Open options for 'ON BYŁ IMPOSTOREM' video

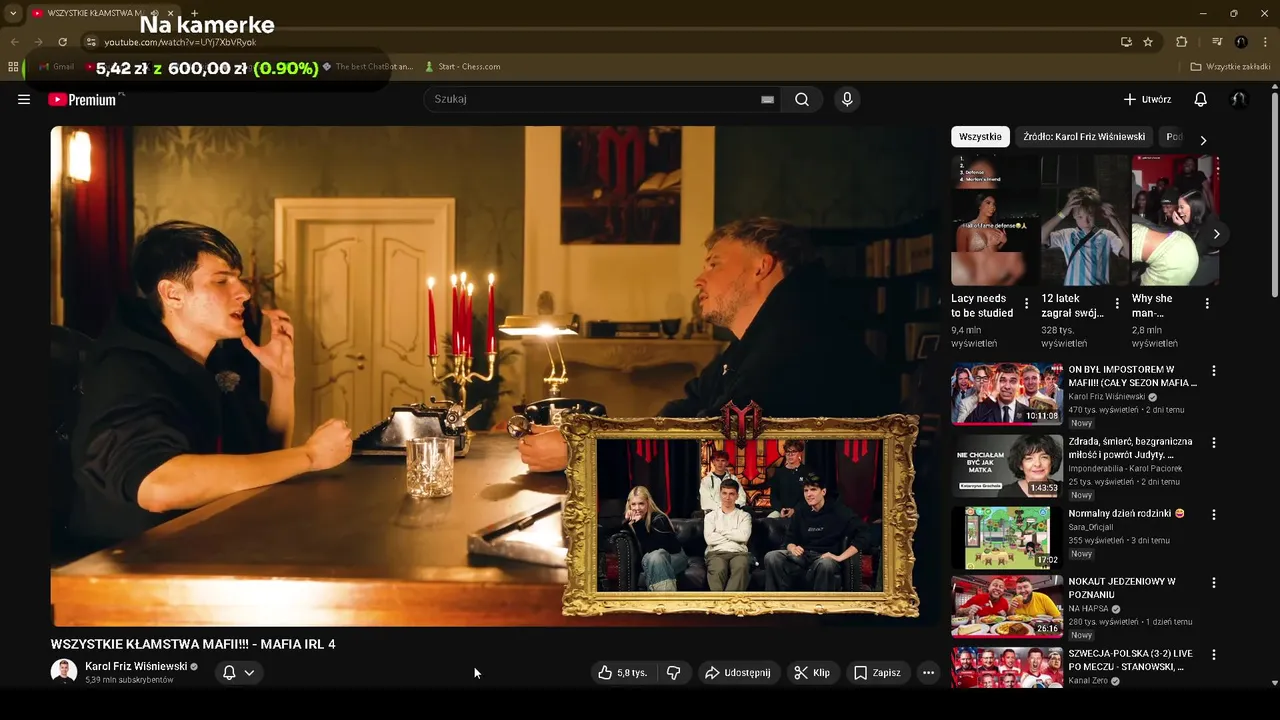pyautogui.click(x=1214, y=371)
